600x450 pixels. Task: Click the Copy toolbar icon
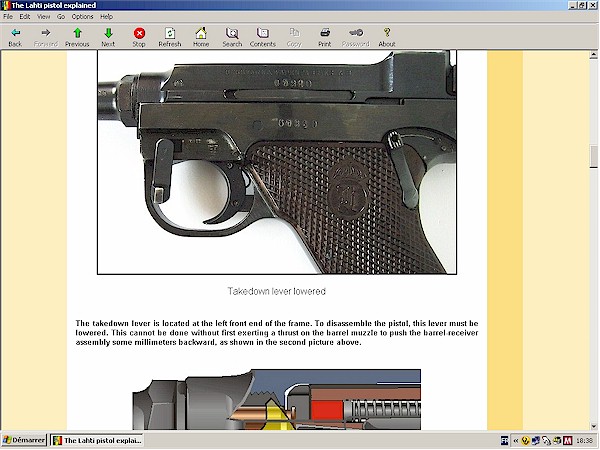coord(294,37)
